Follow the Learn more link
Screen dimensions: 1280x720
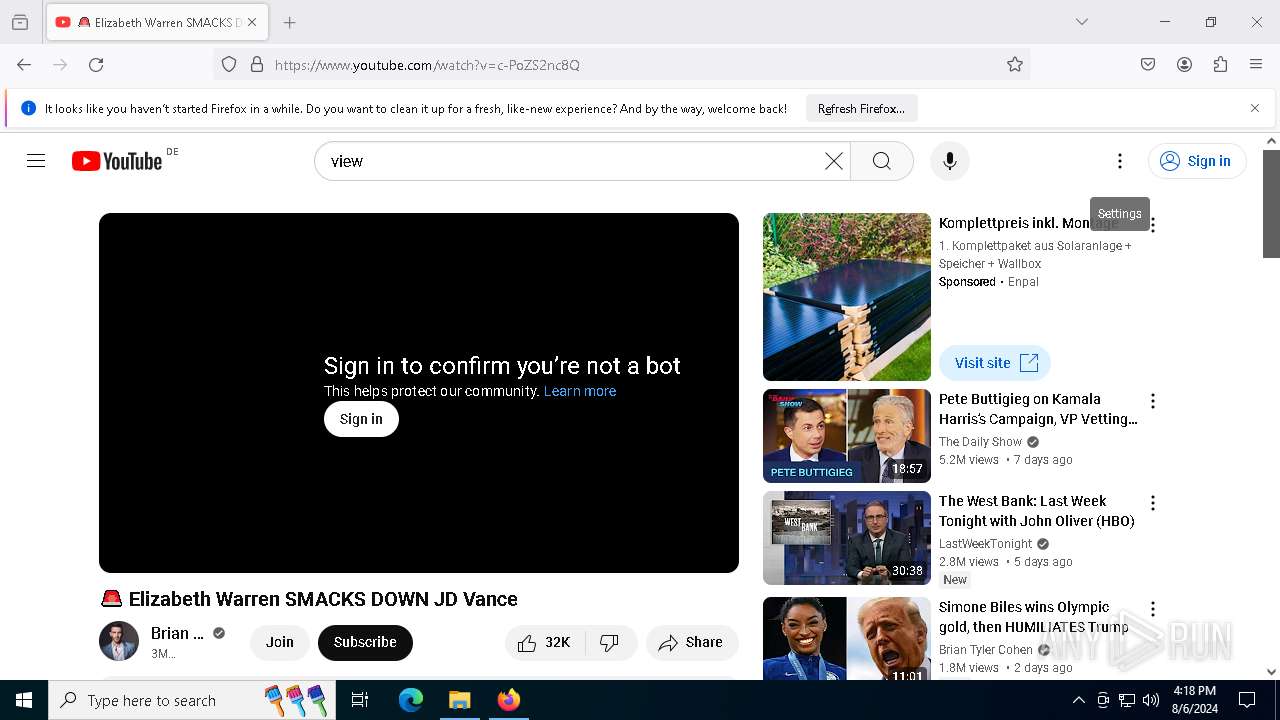580,391
